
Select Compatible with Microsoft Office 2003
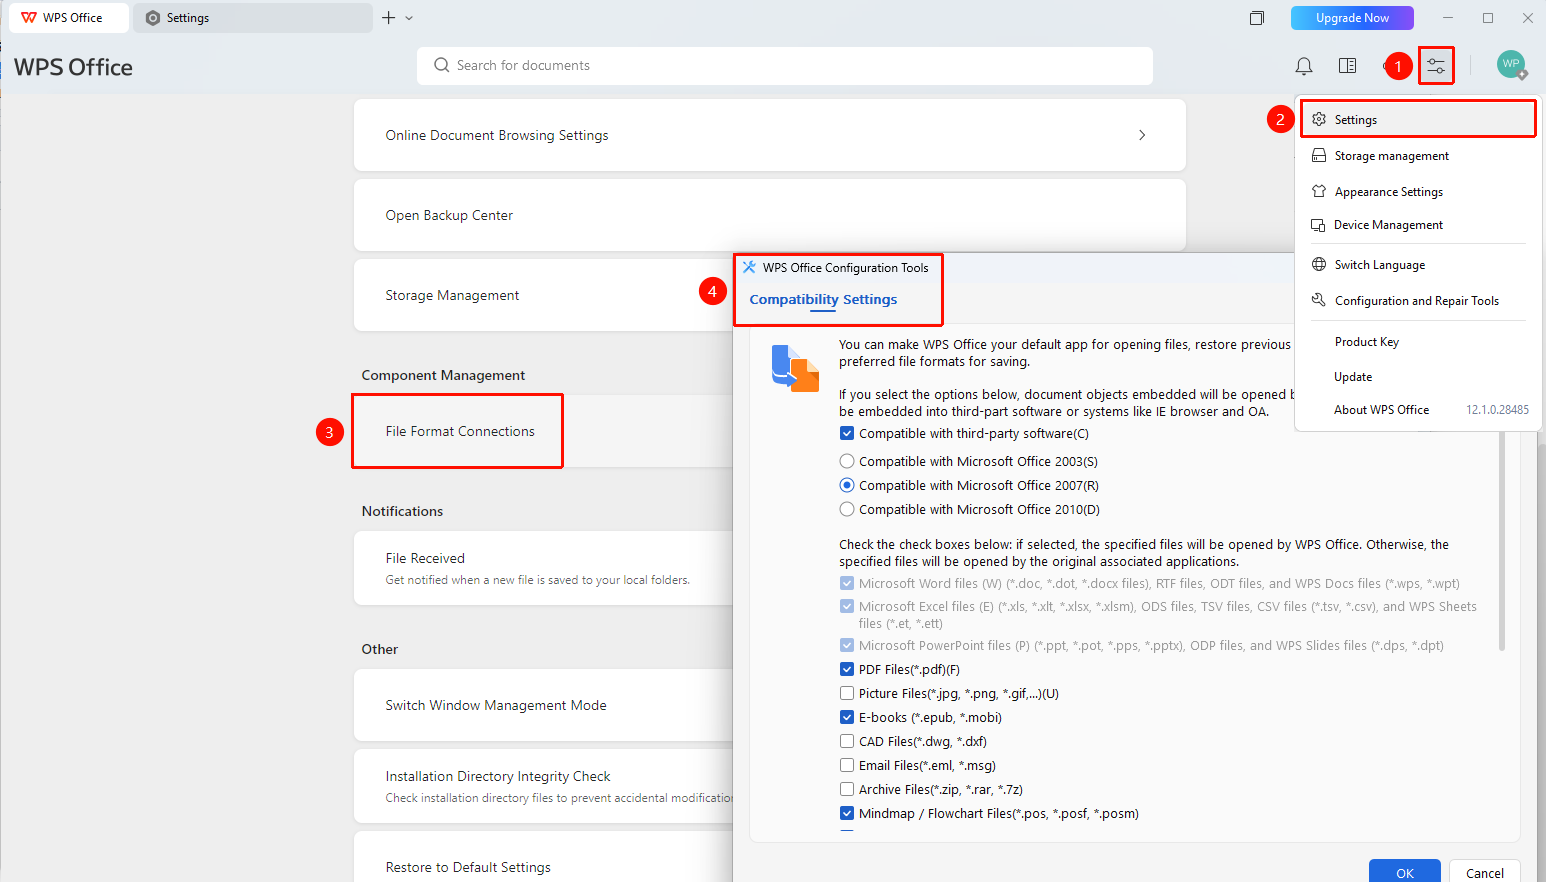847,462
